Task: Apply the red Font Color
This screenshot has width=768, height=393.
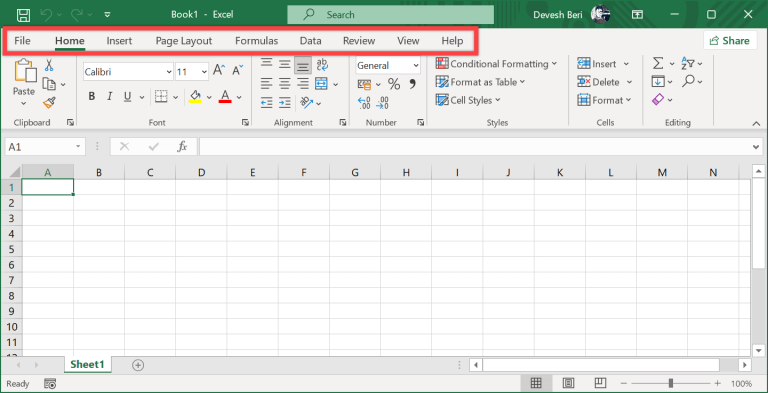Action: pos(225,96)
